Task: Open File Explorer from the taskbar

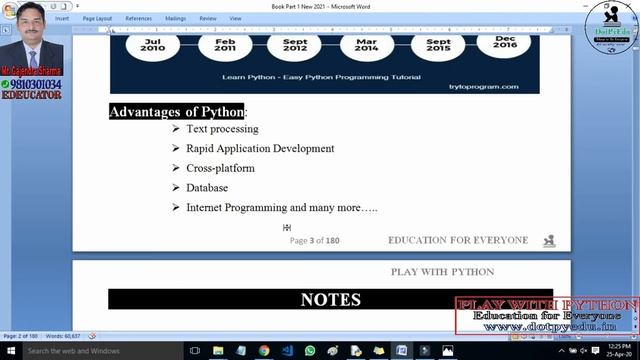Action: click(218, 351)
